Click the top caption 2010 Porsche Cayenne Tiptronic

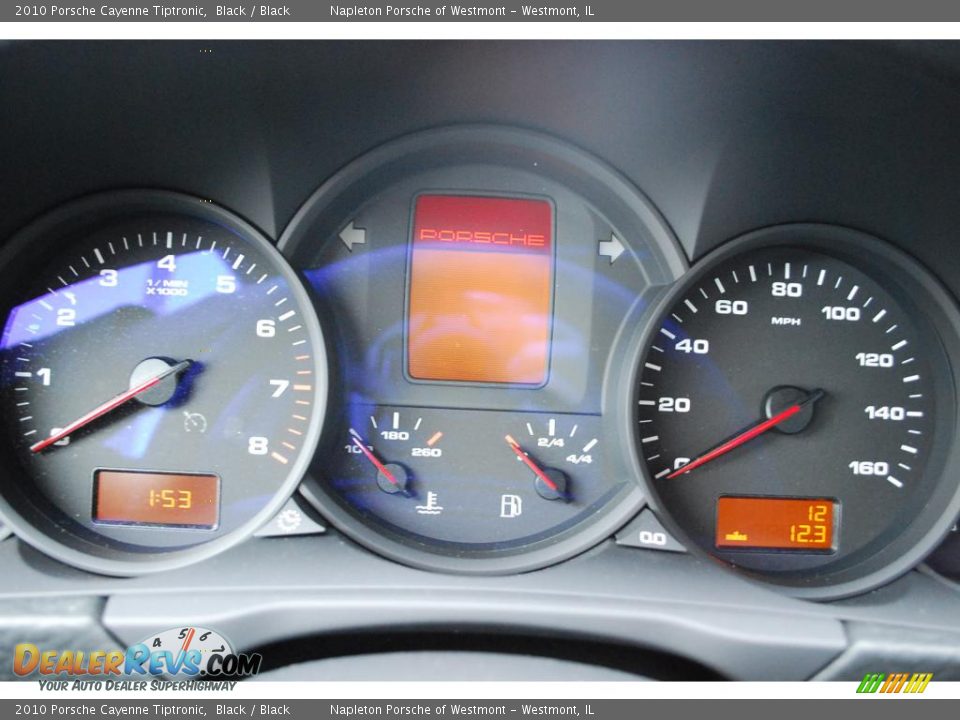(110, 10)
